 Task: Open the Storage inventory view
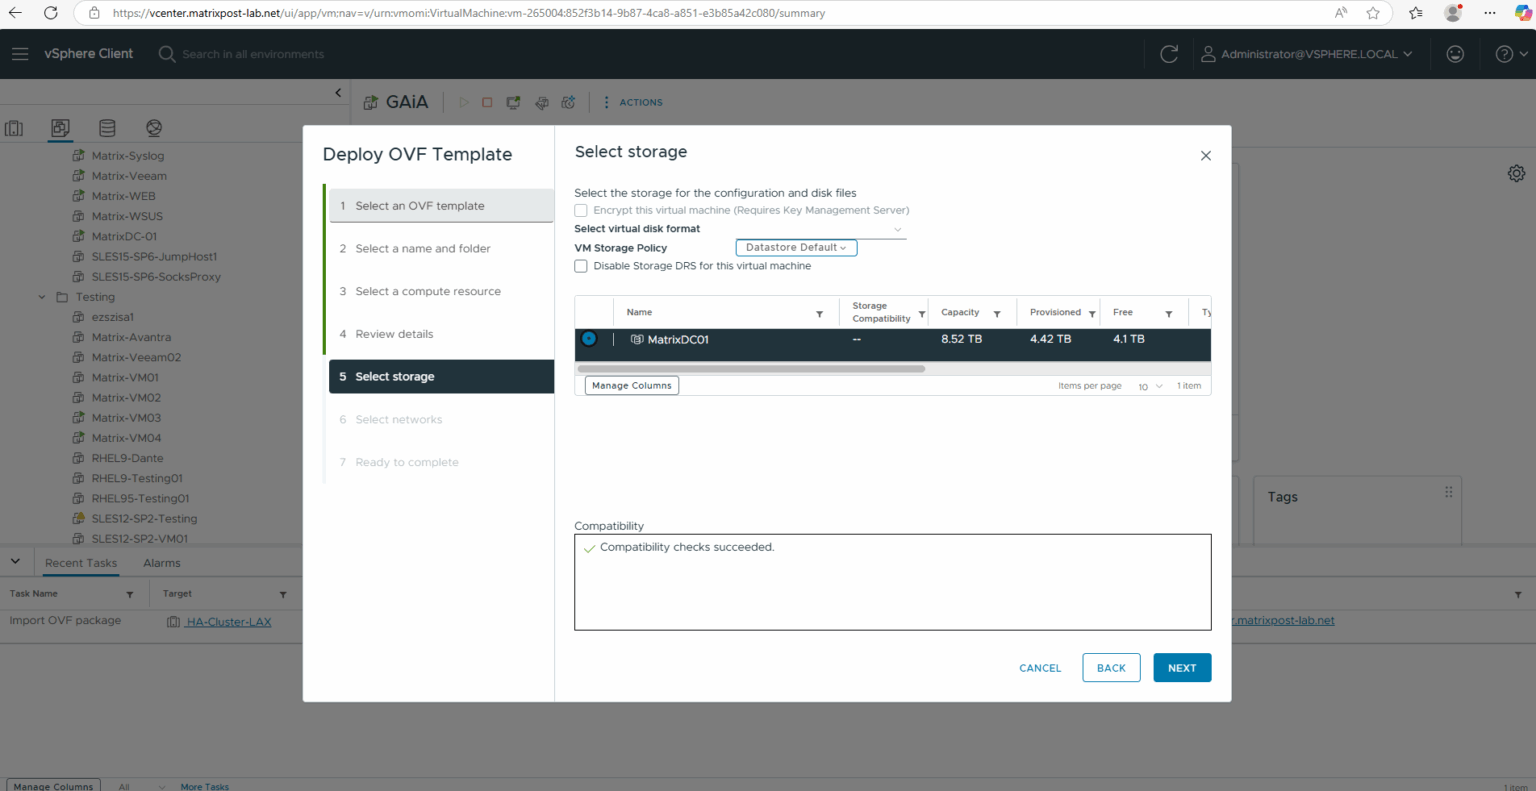click(x=107, y=128)
